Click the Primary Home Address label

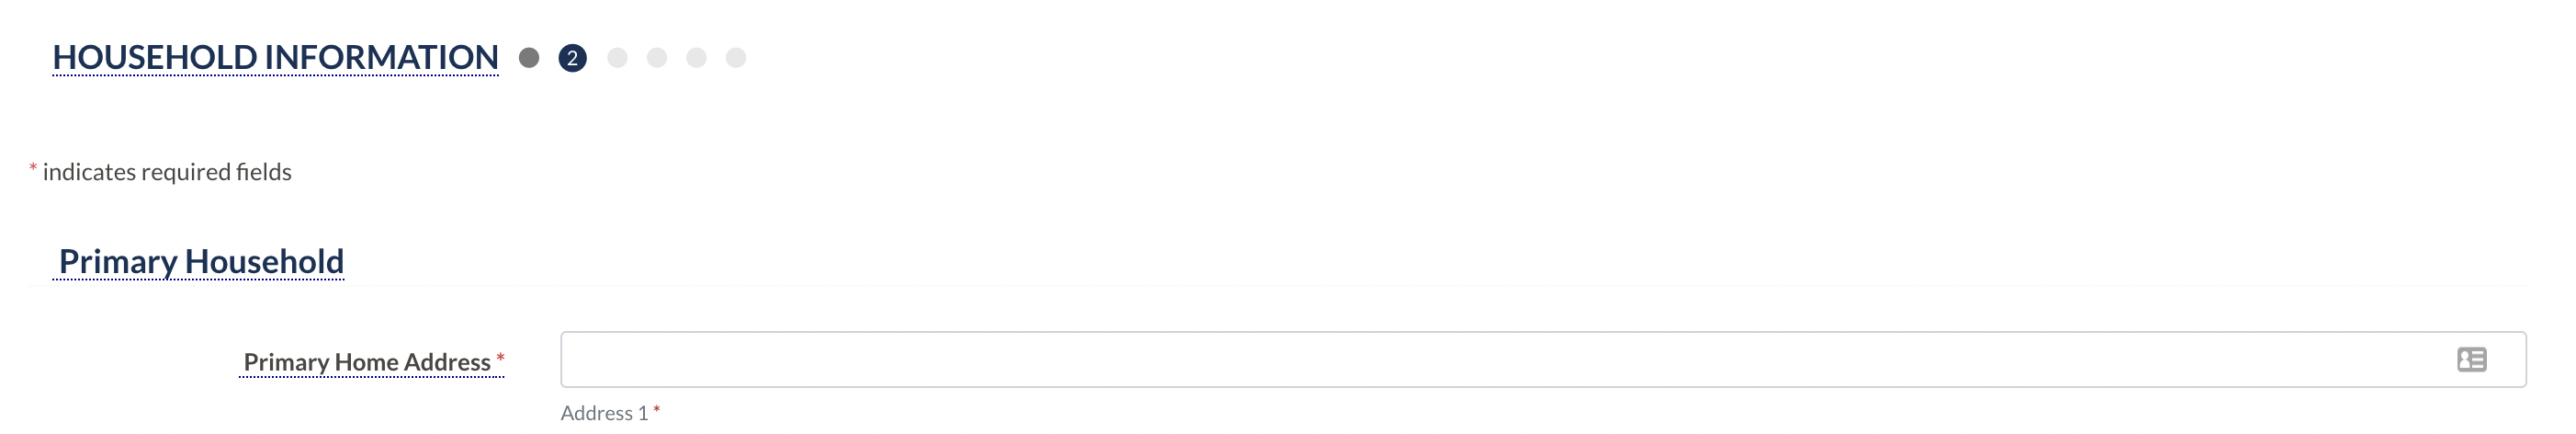pyautogui.click(x=367, y=362)
